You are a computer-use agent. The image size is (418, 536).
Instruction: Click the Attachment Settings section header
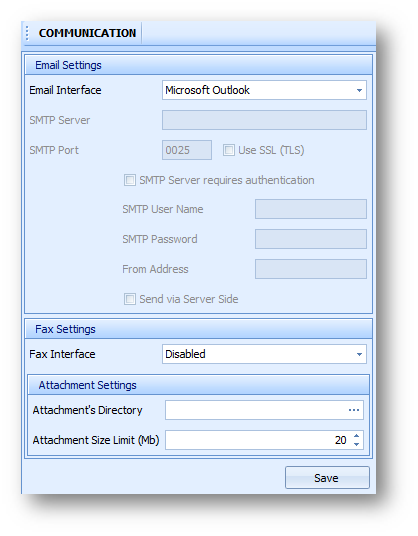tap(199, 385)
